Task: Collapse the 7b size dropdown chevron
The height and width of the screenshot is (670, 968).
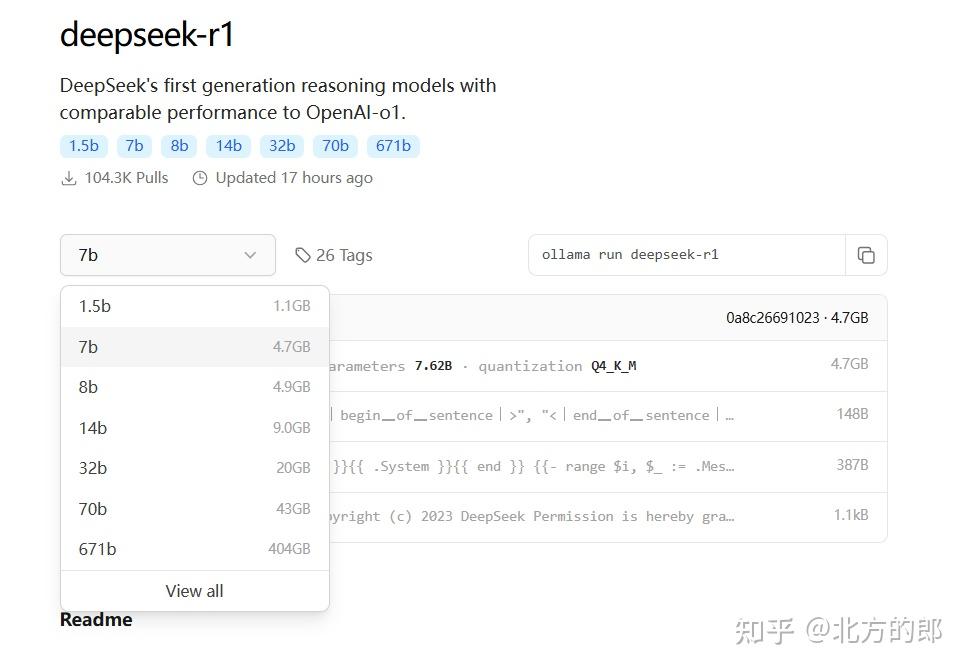Action: tap(250, 255)
